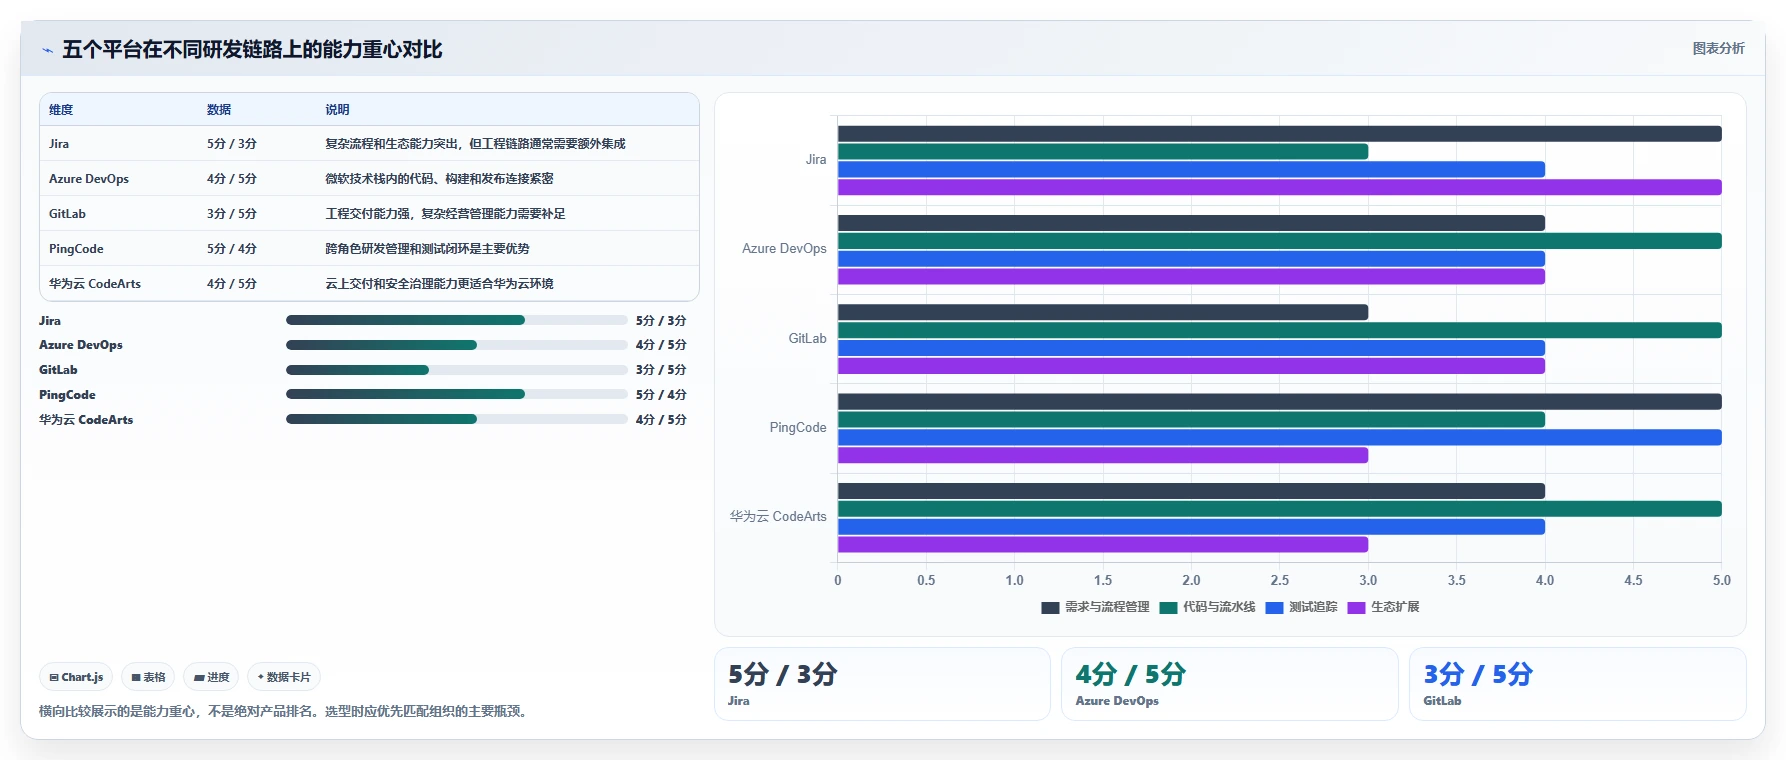Select the 数据卡片 tag chip
Image resolution: width=1786 pixels, height=760 pixels.
pyautogui.click(x=284, y=677)
